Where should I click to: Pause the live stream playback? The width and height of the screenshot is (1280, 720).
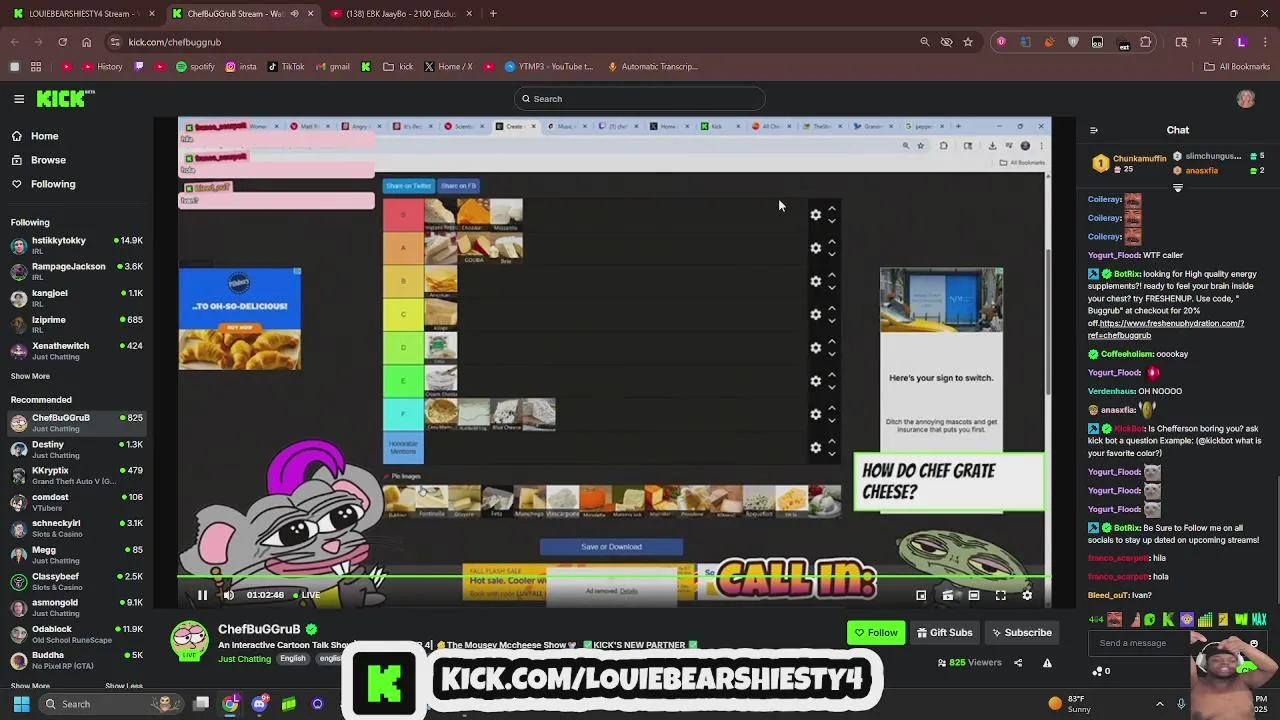coord(202,595)
